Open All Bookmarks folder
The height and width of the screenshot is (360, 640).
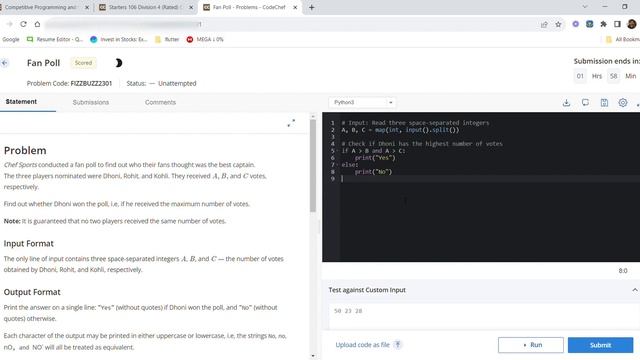[x=623, y=40]
